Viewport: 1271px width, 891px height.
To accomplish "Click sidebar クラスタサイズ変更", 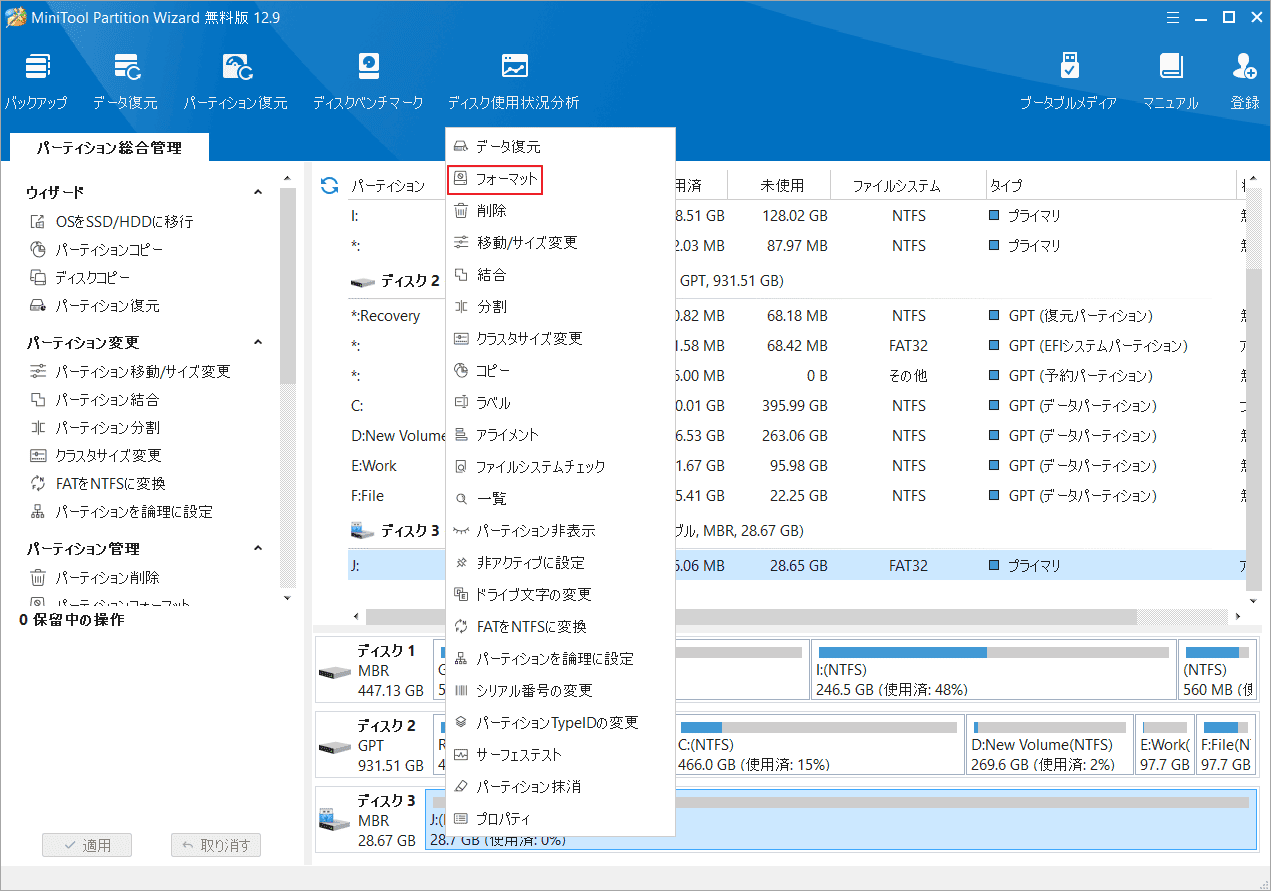I will (96, 456).
